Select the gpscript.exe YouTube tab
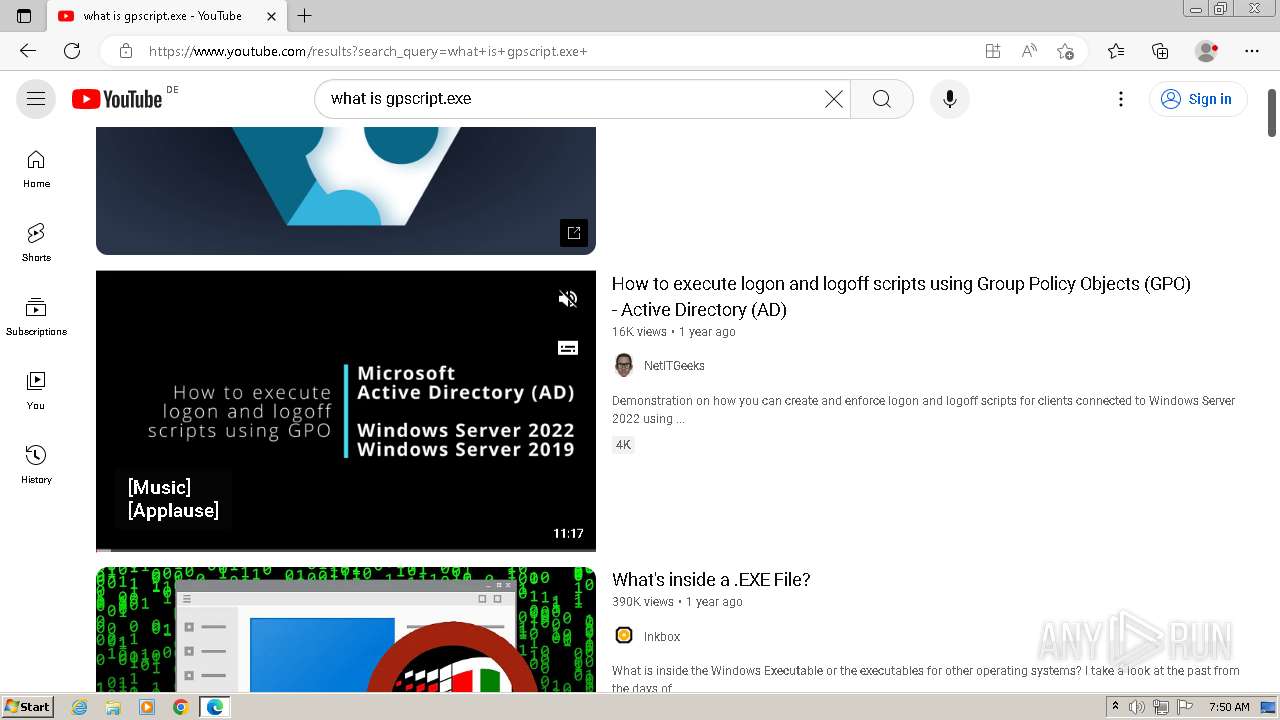The height and width of the screenshot is (720, 1280). tap(165, 16)
